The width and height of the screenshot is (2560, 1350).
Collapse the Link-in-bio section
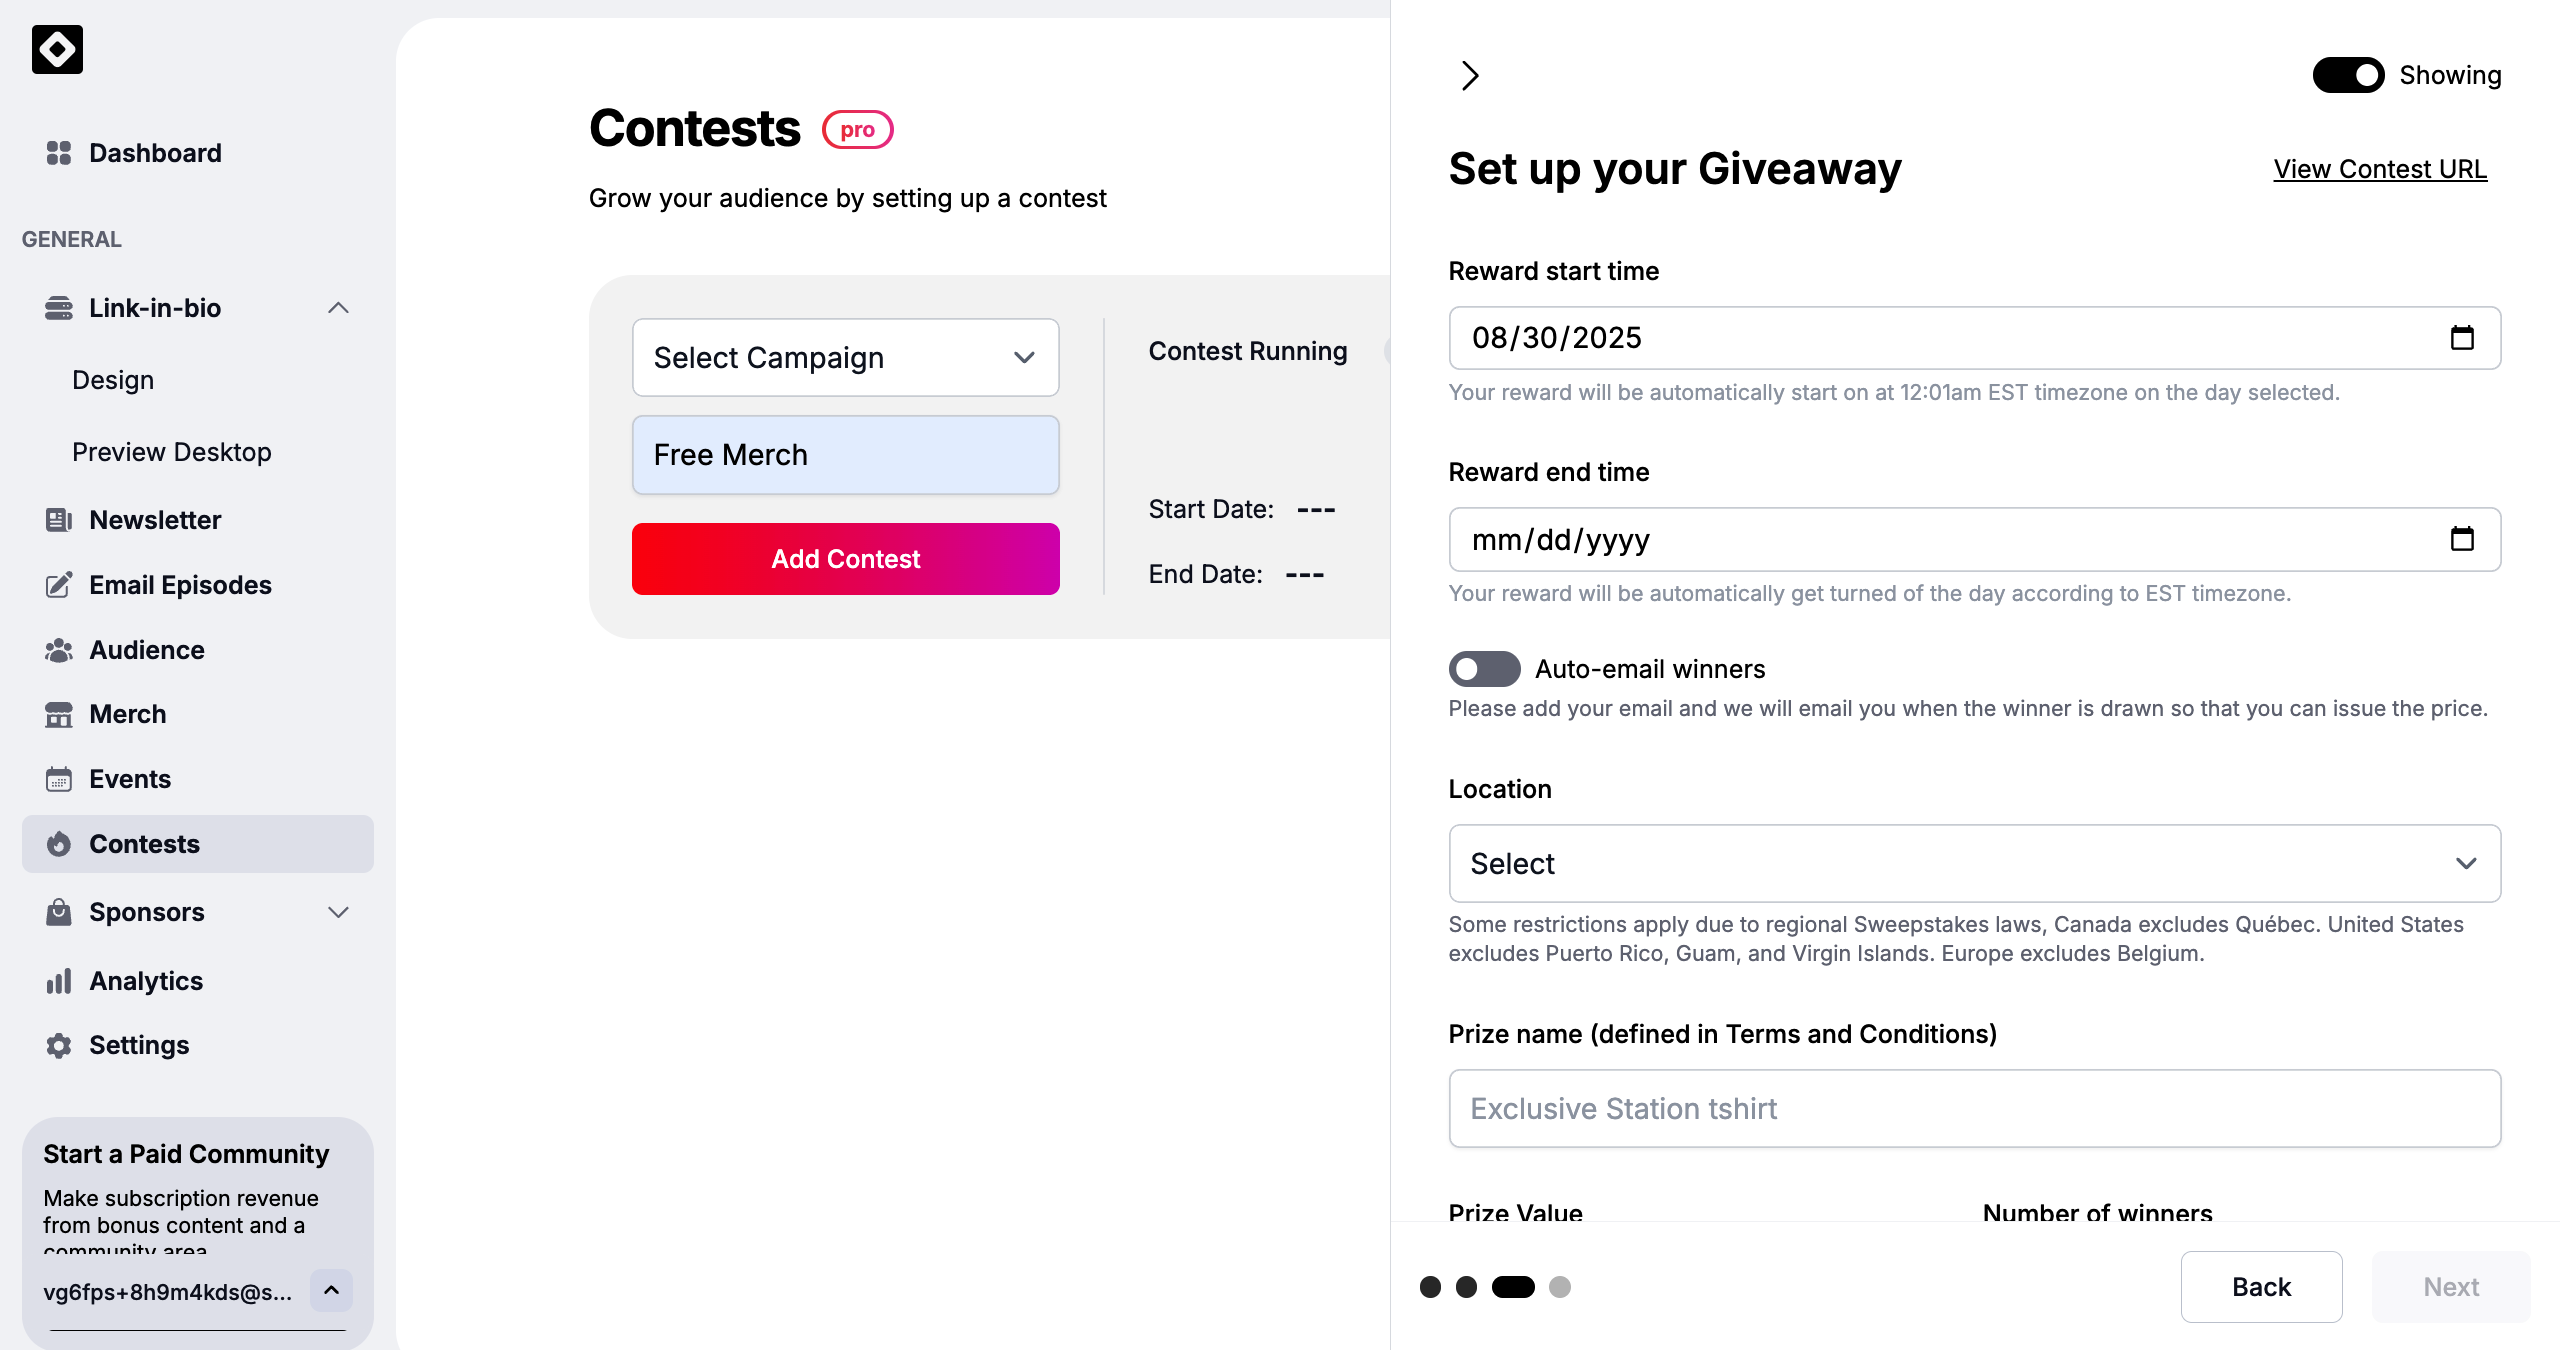coord(338,308)
